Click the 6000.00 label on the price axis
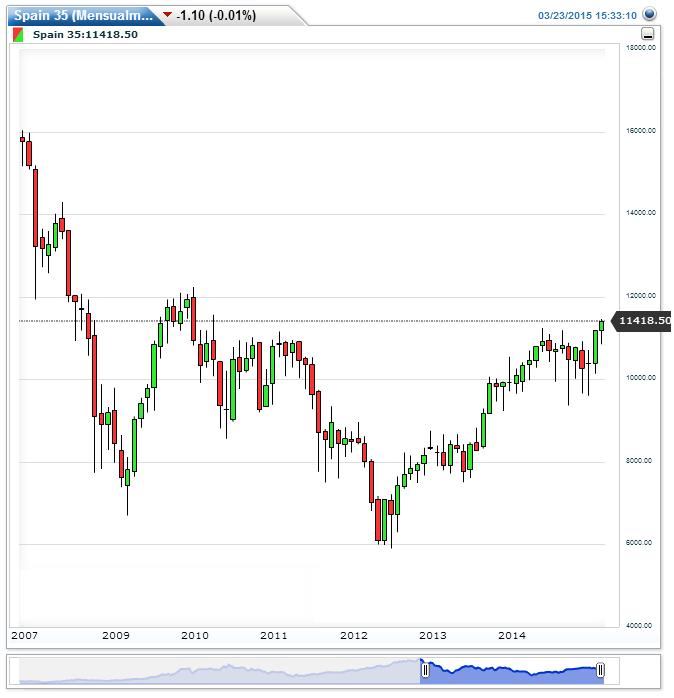Viewport: 674px width, 698px height. (x=639, y=543)
